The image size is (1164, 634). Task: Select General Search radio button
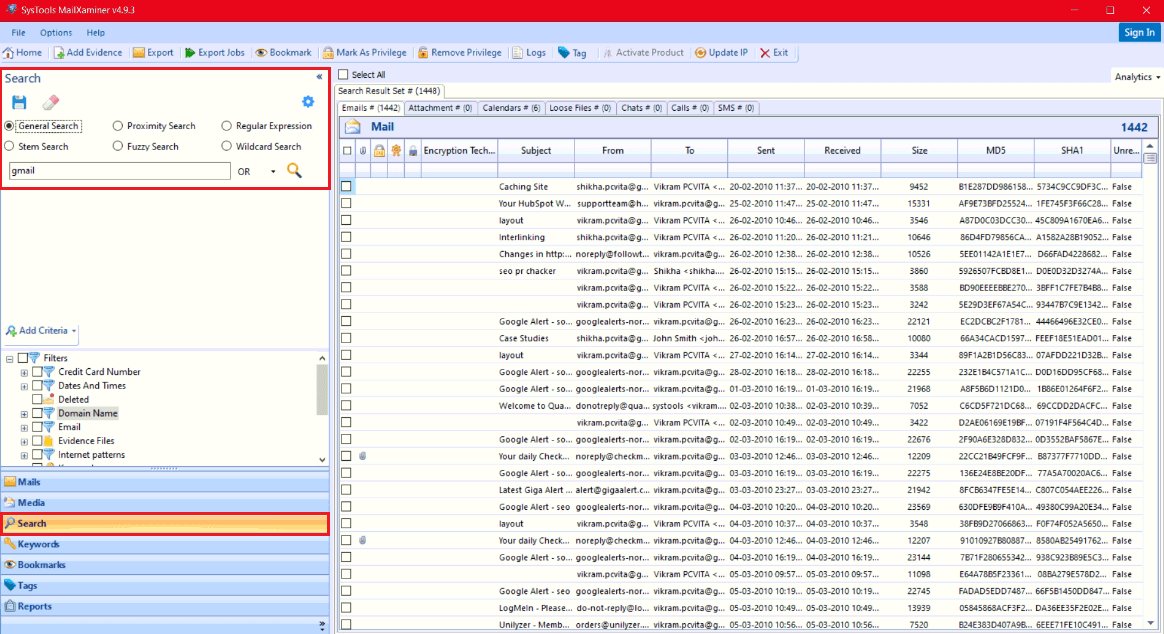[9, 126]
